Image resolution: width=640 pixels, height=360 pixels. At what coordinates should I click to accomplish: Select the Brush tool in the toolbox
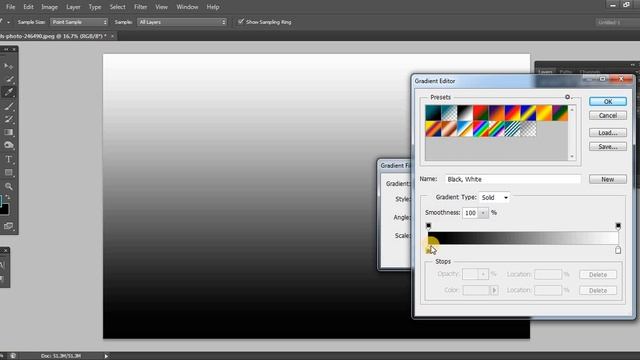tap(9, 107)
